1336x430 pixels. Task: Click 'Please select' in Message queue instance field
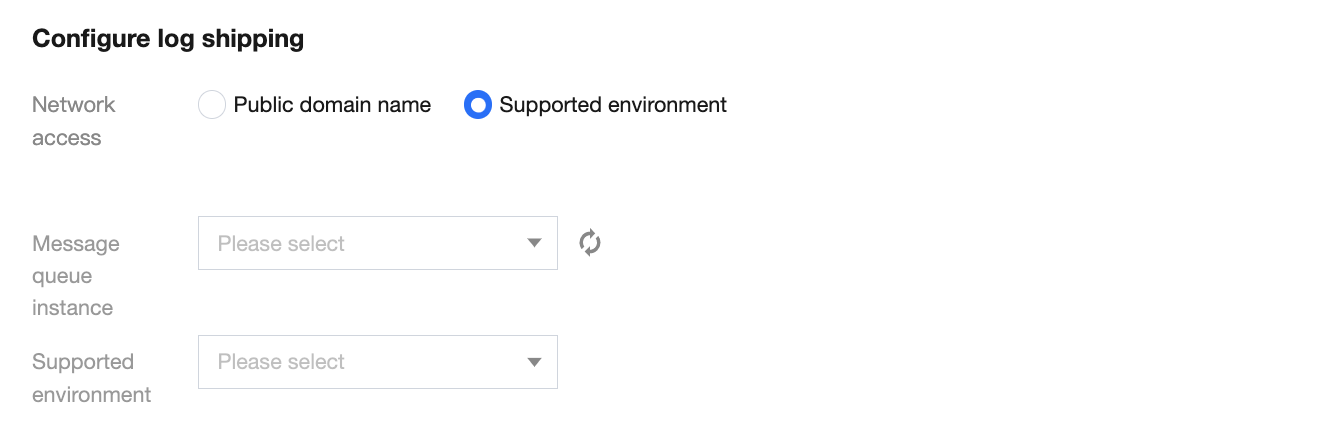click(x=281, y=243)
